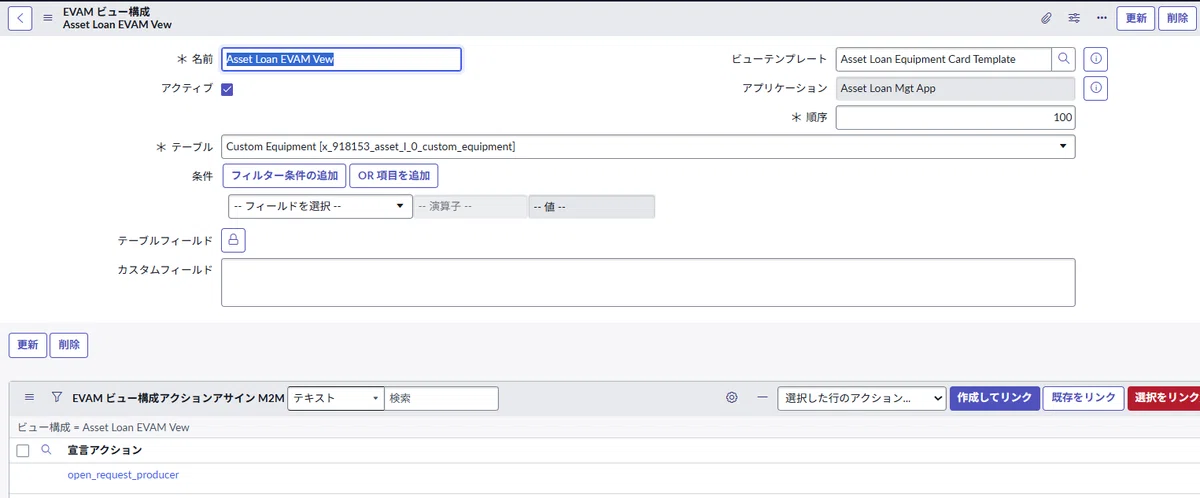Select all rows checkbox in related list

(x=23, y=451)
